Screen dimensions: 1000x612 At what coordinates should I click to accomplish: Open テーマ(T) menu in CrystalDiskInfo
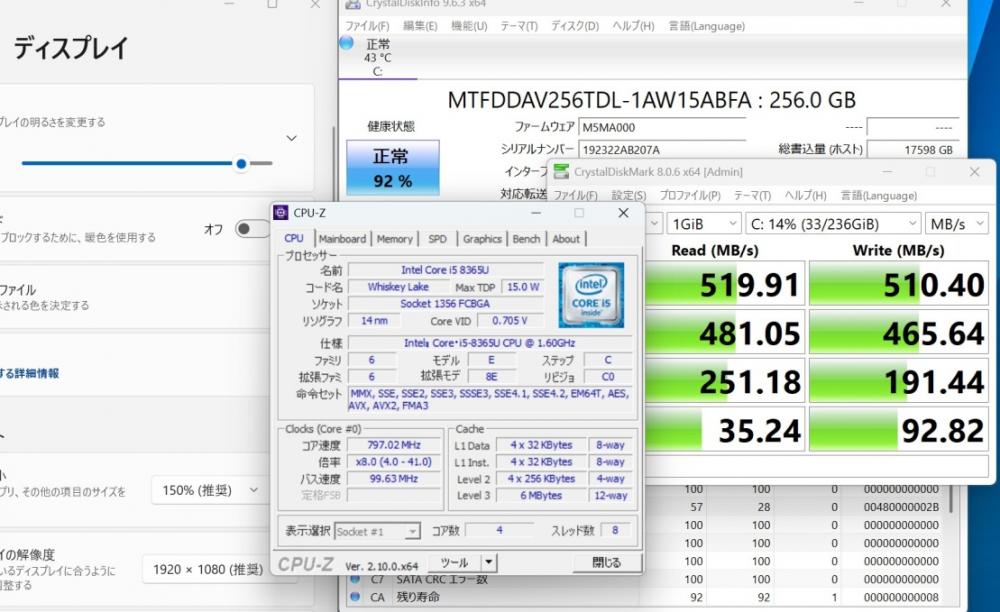pos(518,26)
